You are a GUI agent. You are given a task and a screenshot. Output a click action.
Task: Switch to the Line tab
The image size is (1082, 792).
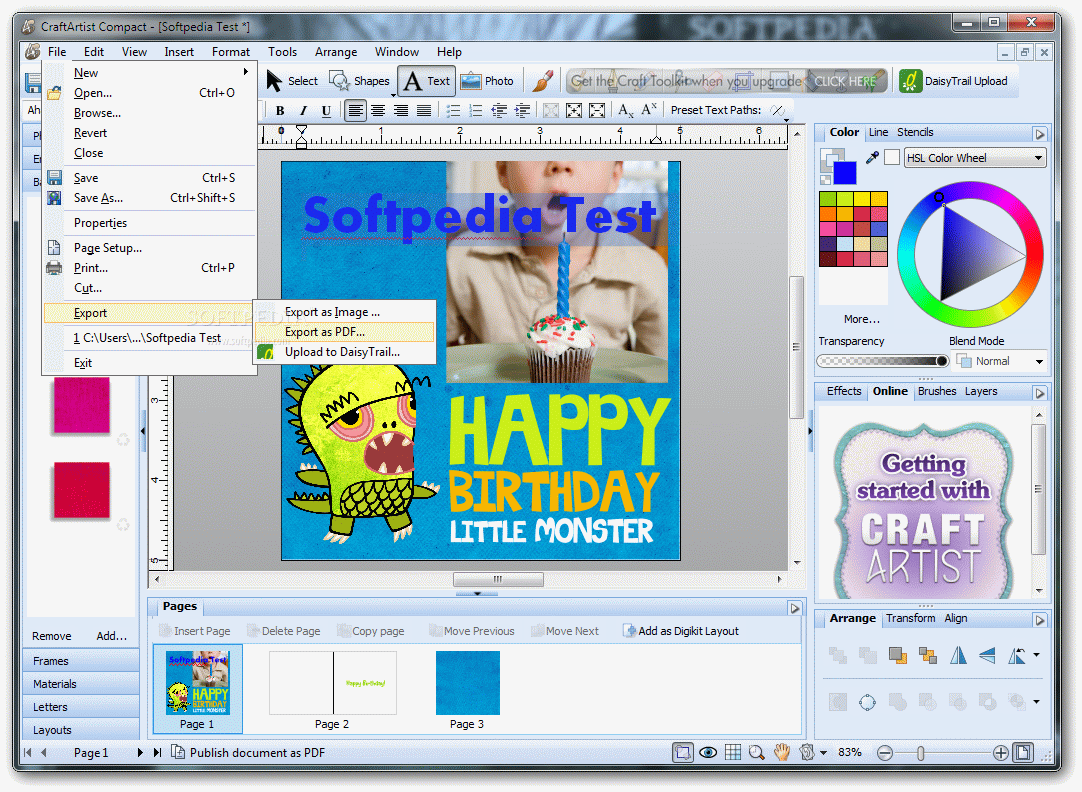click(x=878, y=132)
